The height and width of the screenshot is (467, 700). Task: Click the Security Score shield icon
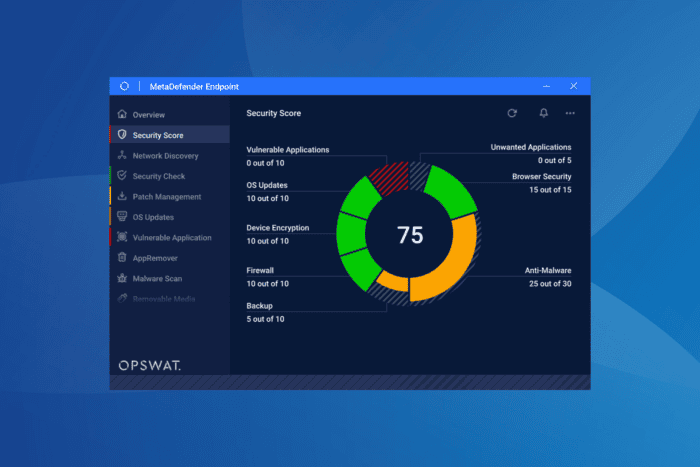point(122,134)
